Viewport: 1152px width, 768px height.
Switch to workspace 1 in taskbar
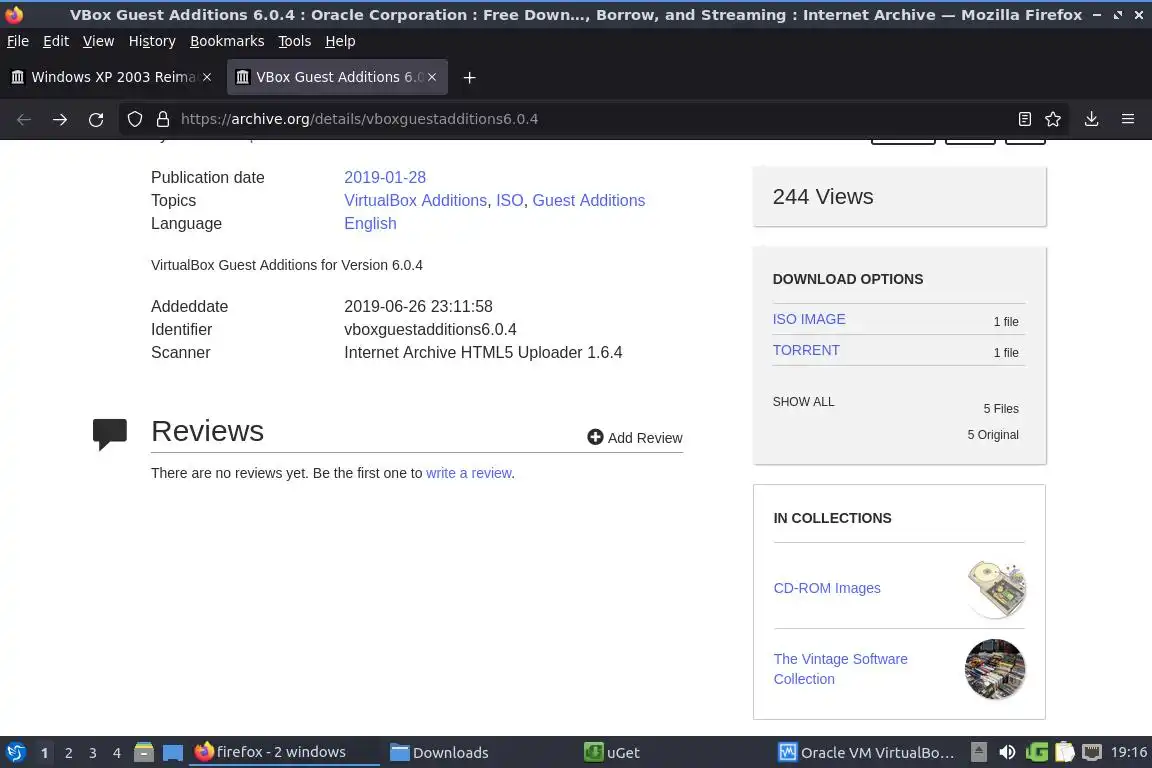45,753
